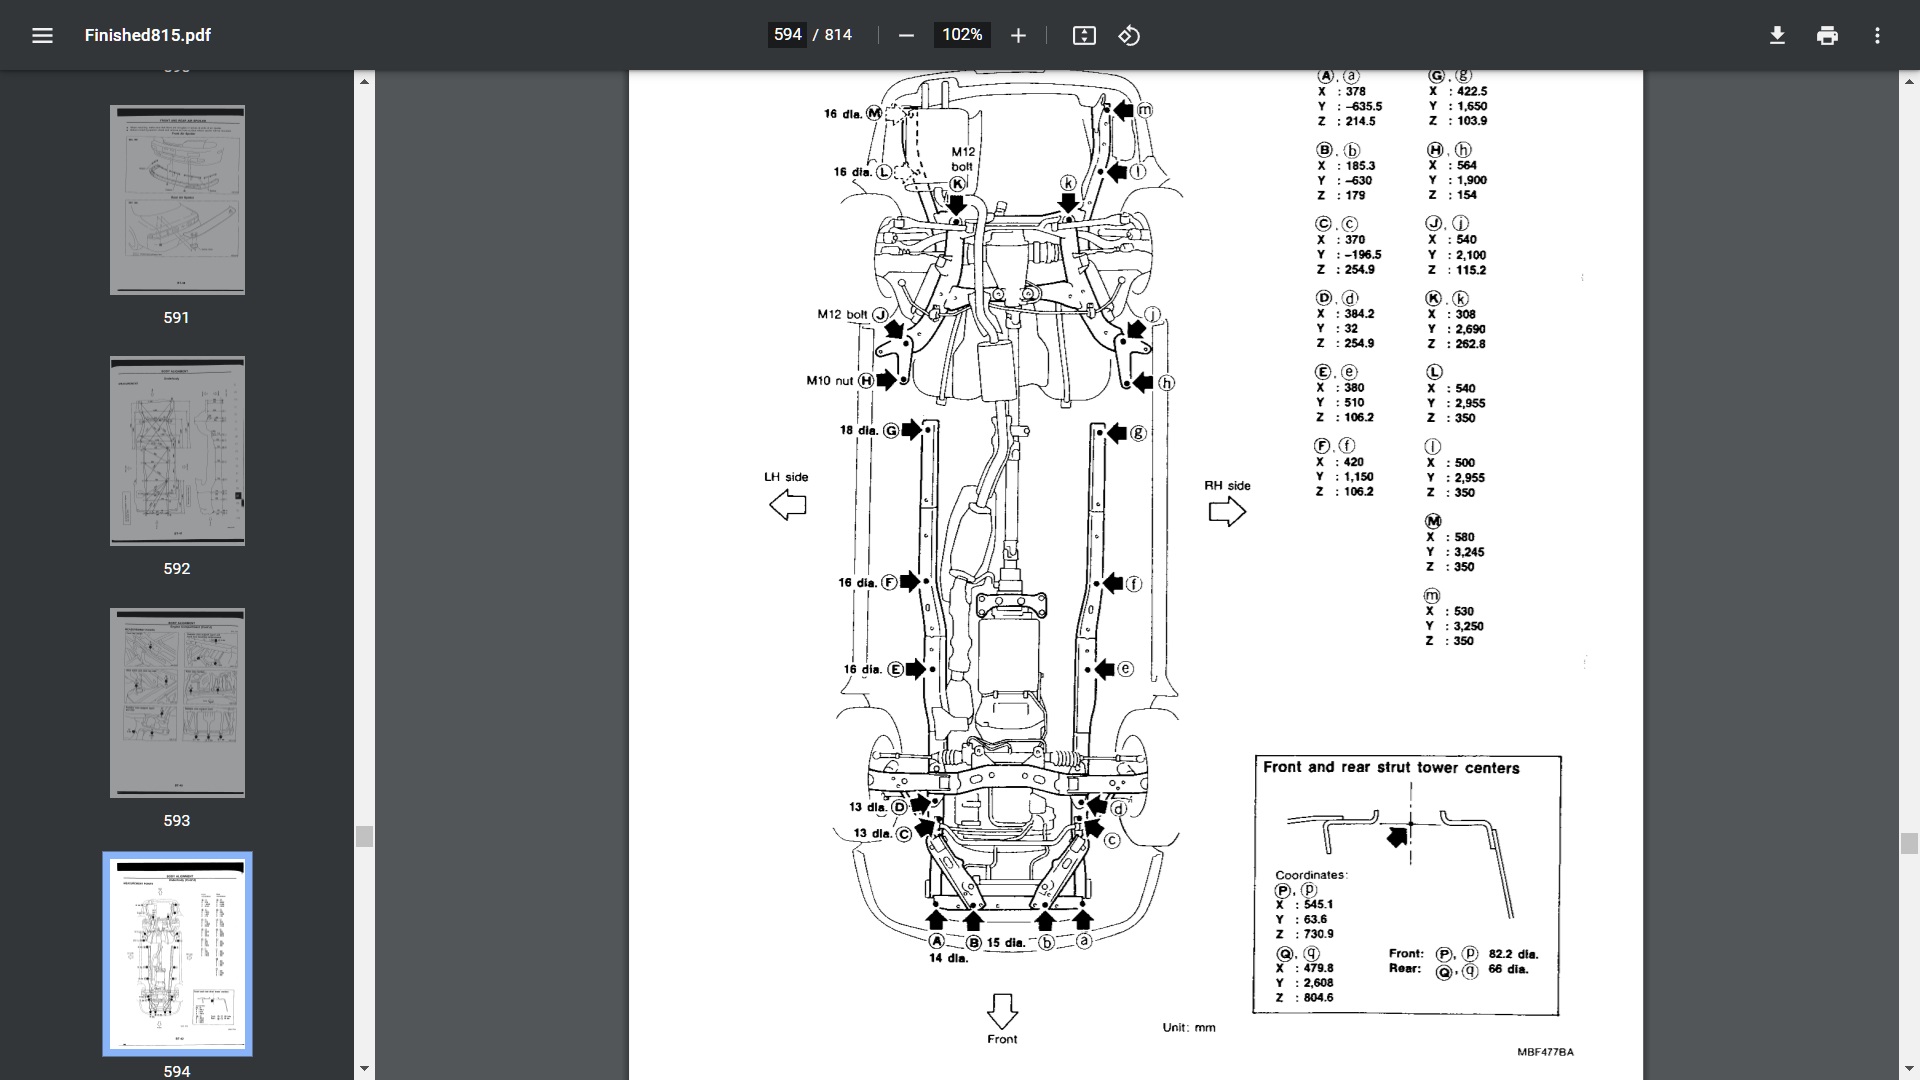Click the thumbnail panel scroll up arrow

point(364,81)
